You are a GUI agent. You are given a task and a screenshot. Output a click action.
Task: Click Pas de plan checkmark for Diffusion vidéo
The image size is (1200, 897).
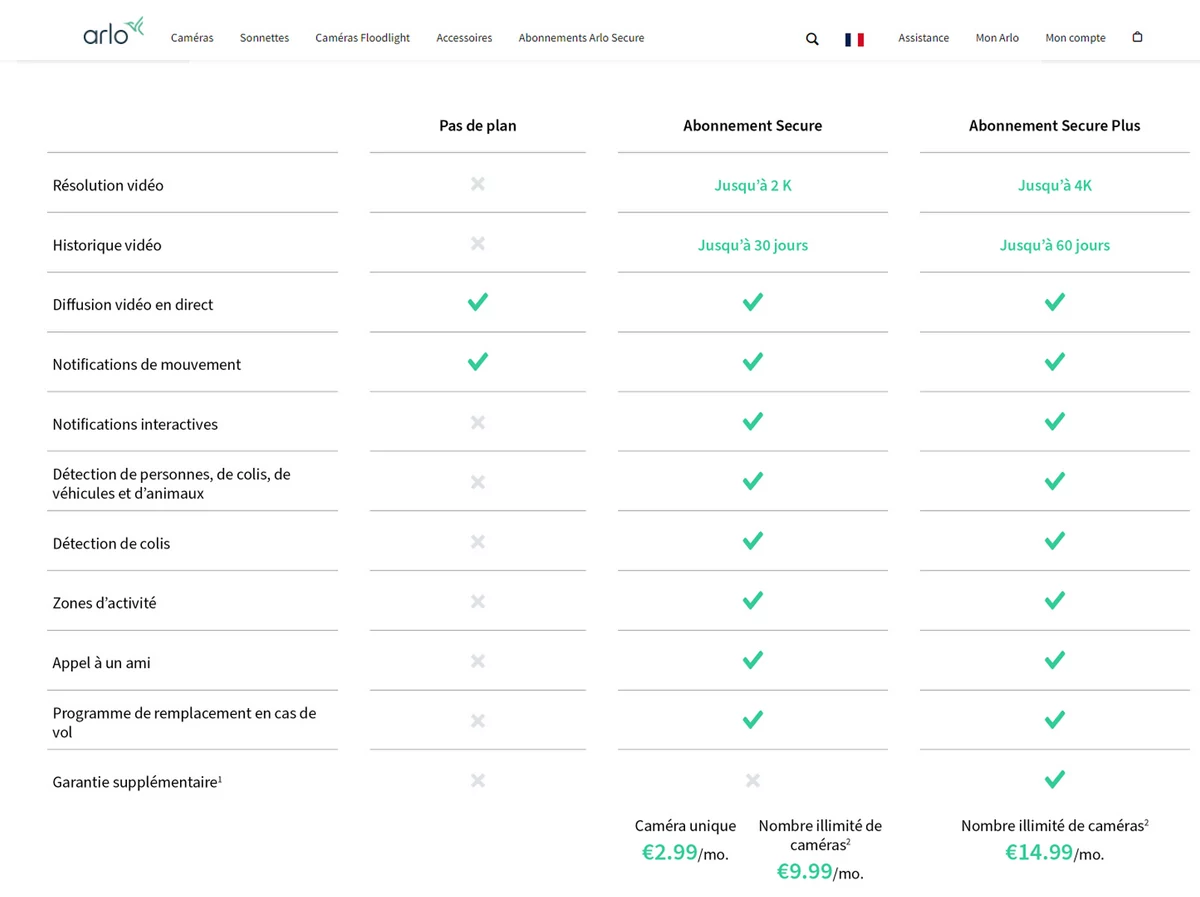[478, 302]
